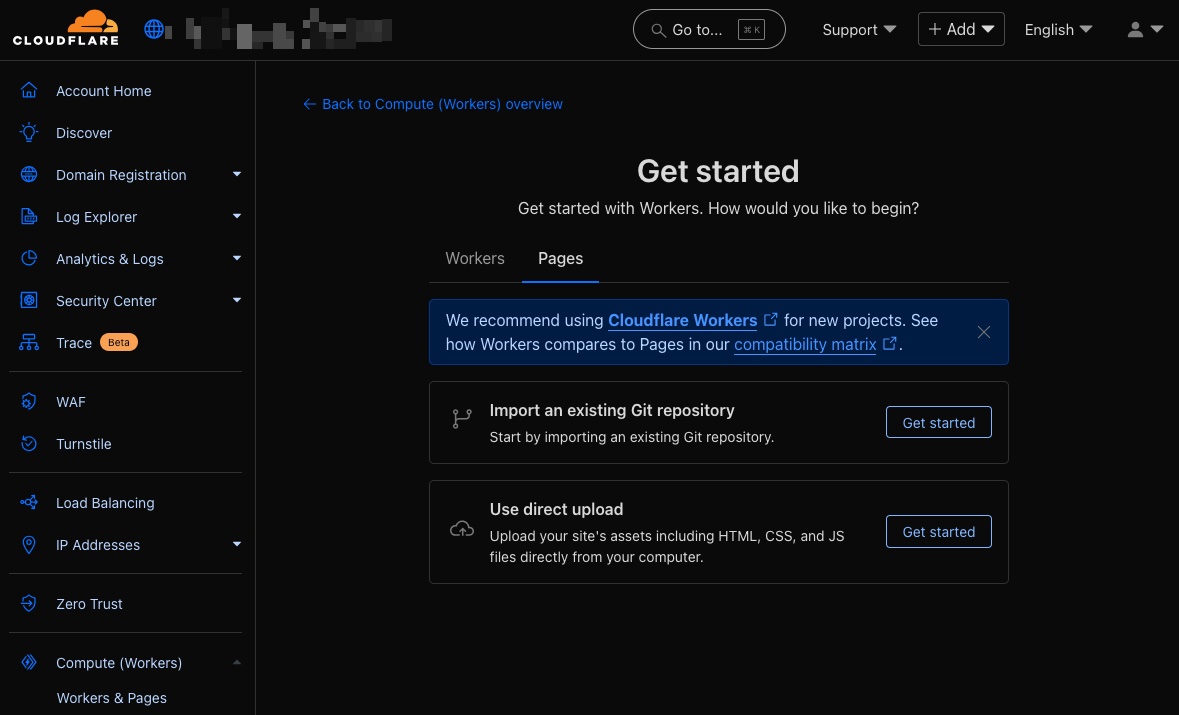
Task: Click the Load Balancing icon
Action: tap(29, 502)
